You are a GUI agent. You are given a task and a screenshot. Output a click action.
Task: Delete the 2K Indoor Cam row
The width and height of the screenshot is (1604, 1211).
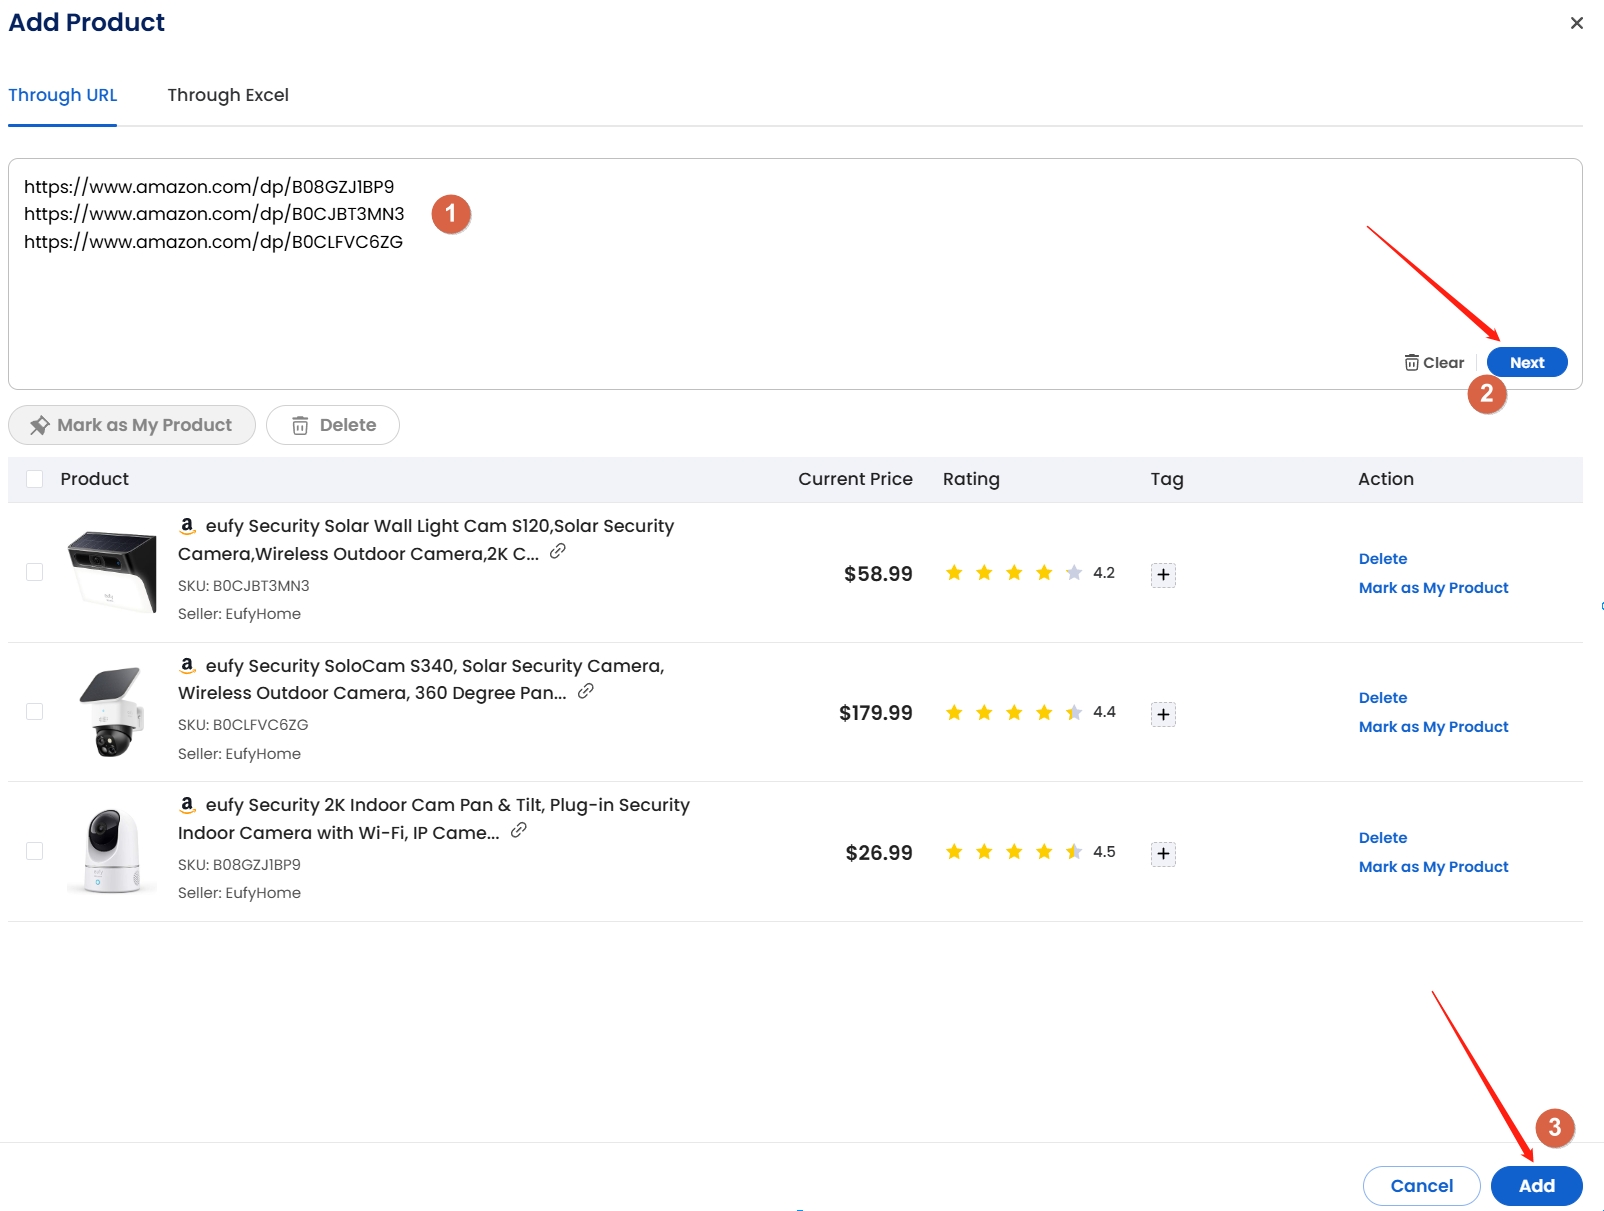pos(1383,838)
